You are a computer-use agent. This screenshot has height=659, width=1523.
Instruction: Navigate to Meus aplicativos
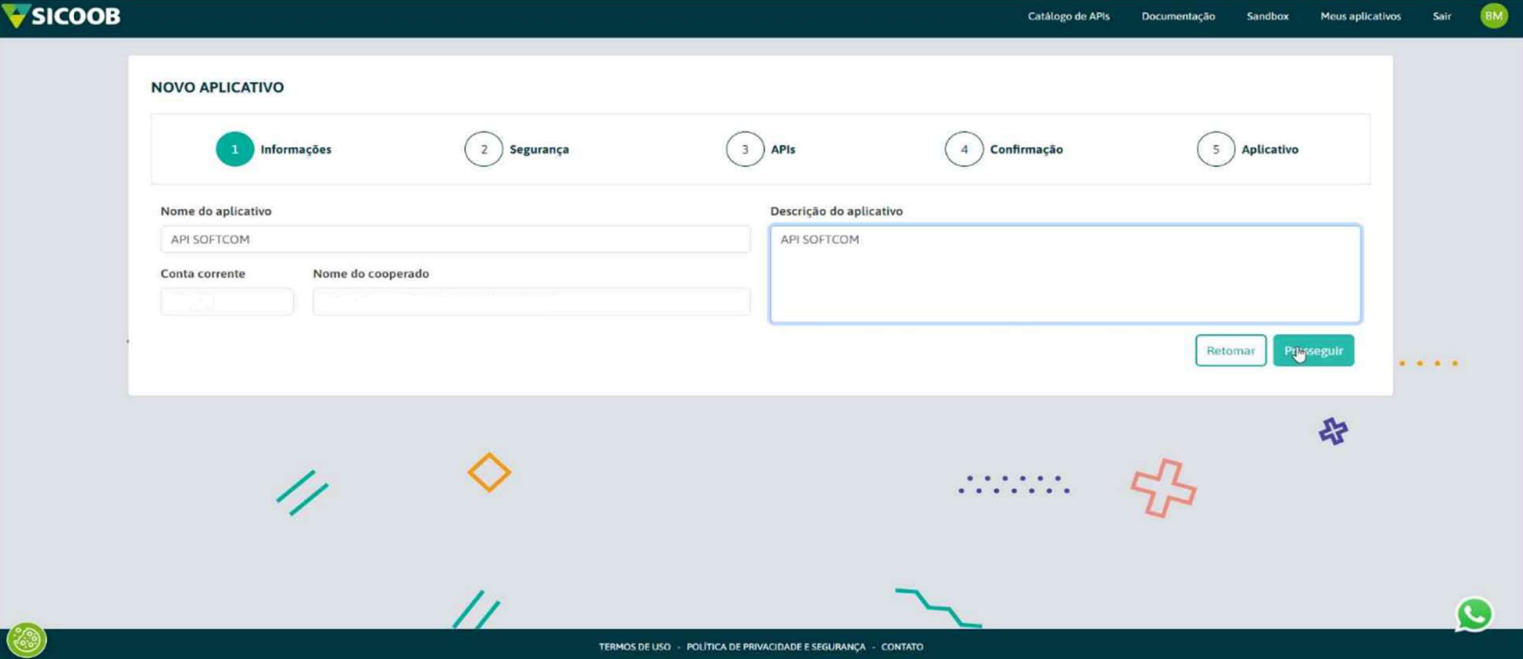pos(1360,17)
